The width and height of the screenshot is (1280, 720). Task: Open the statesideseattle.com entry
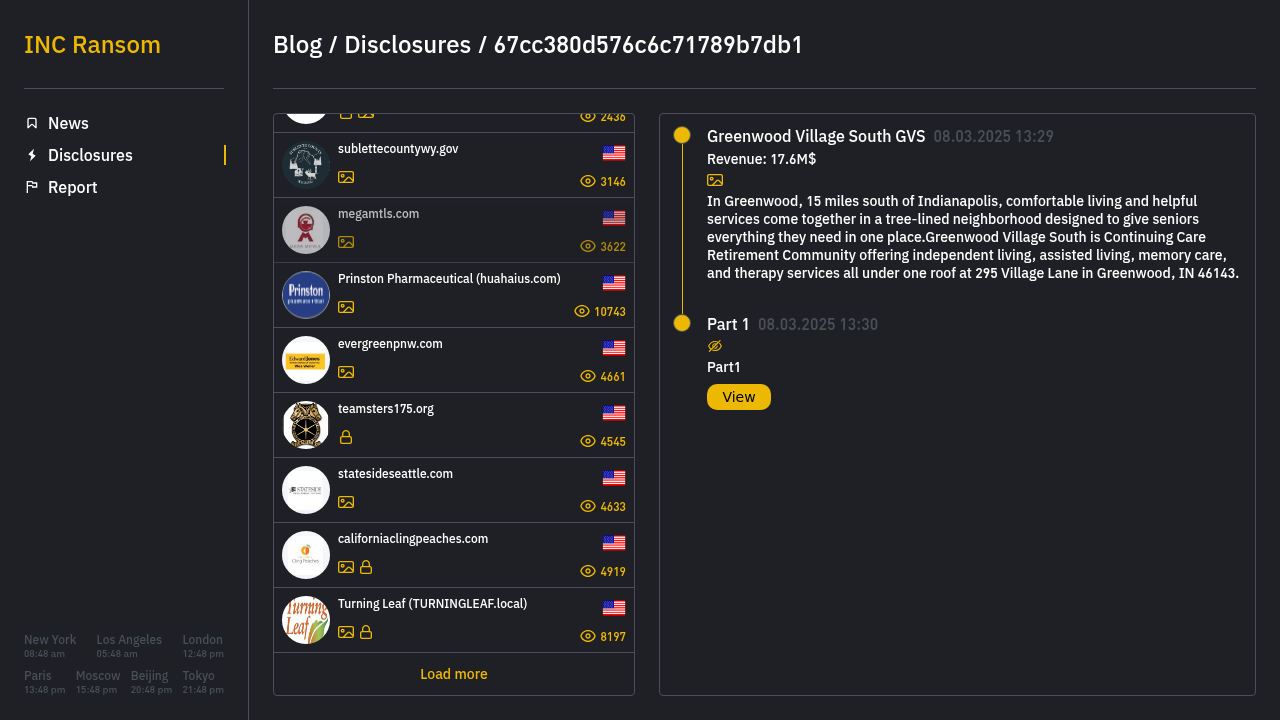pos(454,490)
